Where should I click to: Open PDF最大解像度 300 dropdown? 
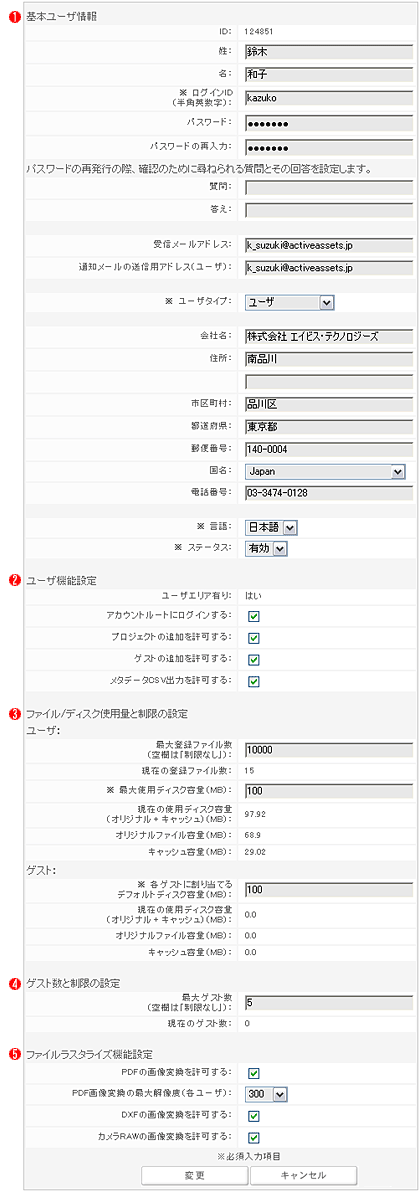pyautogui.click(x=266, y=1094)
